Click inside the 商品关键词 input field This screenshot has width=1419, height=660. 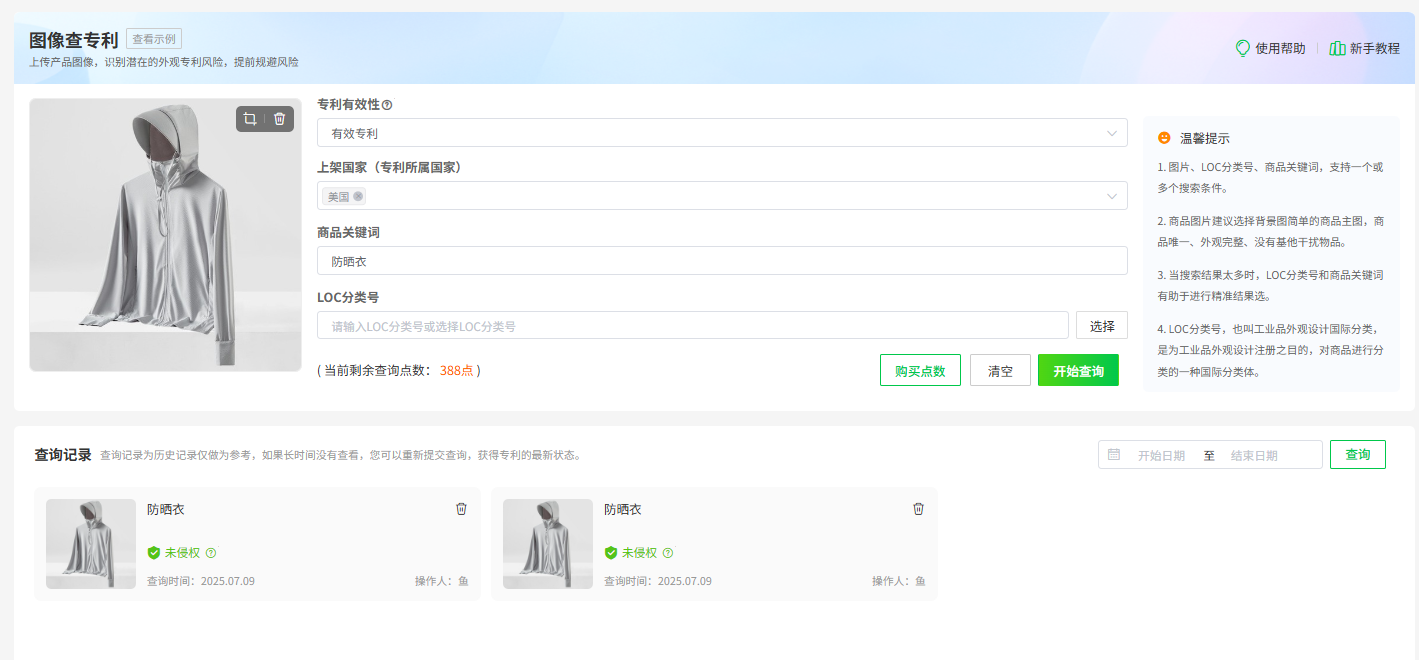pyautogui.click(x=700, y=260)
